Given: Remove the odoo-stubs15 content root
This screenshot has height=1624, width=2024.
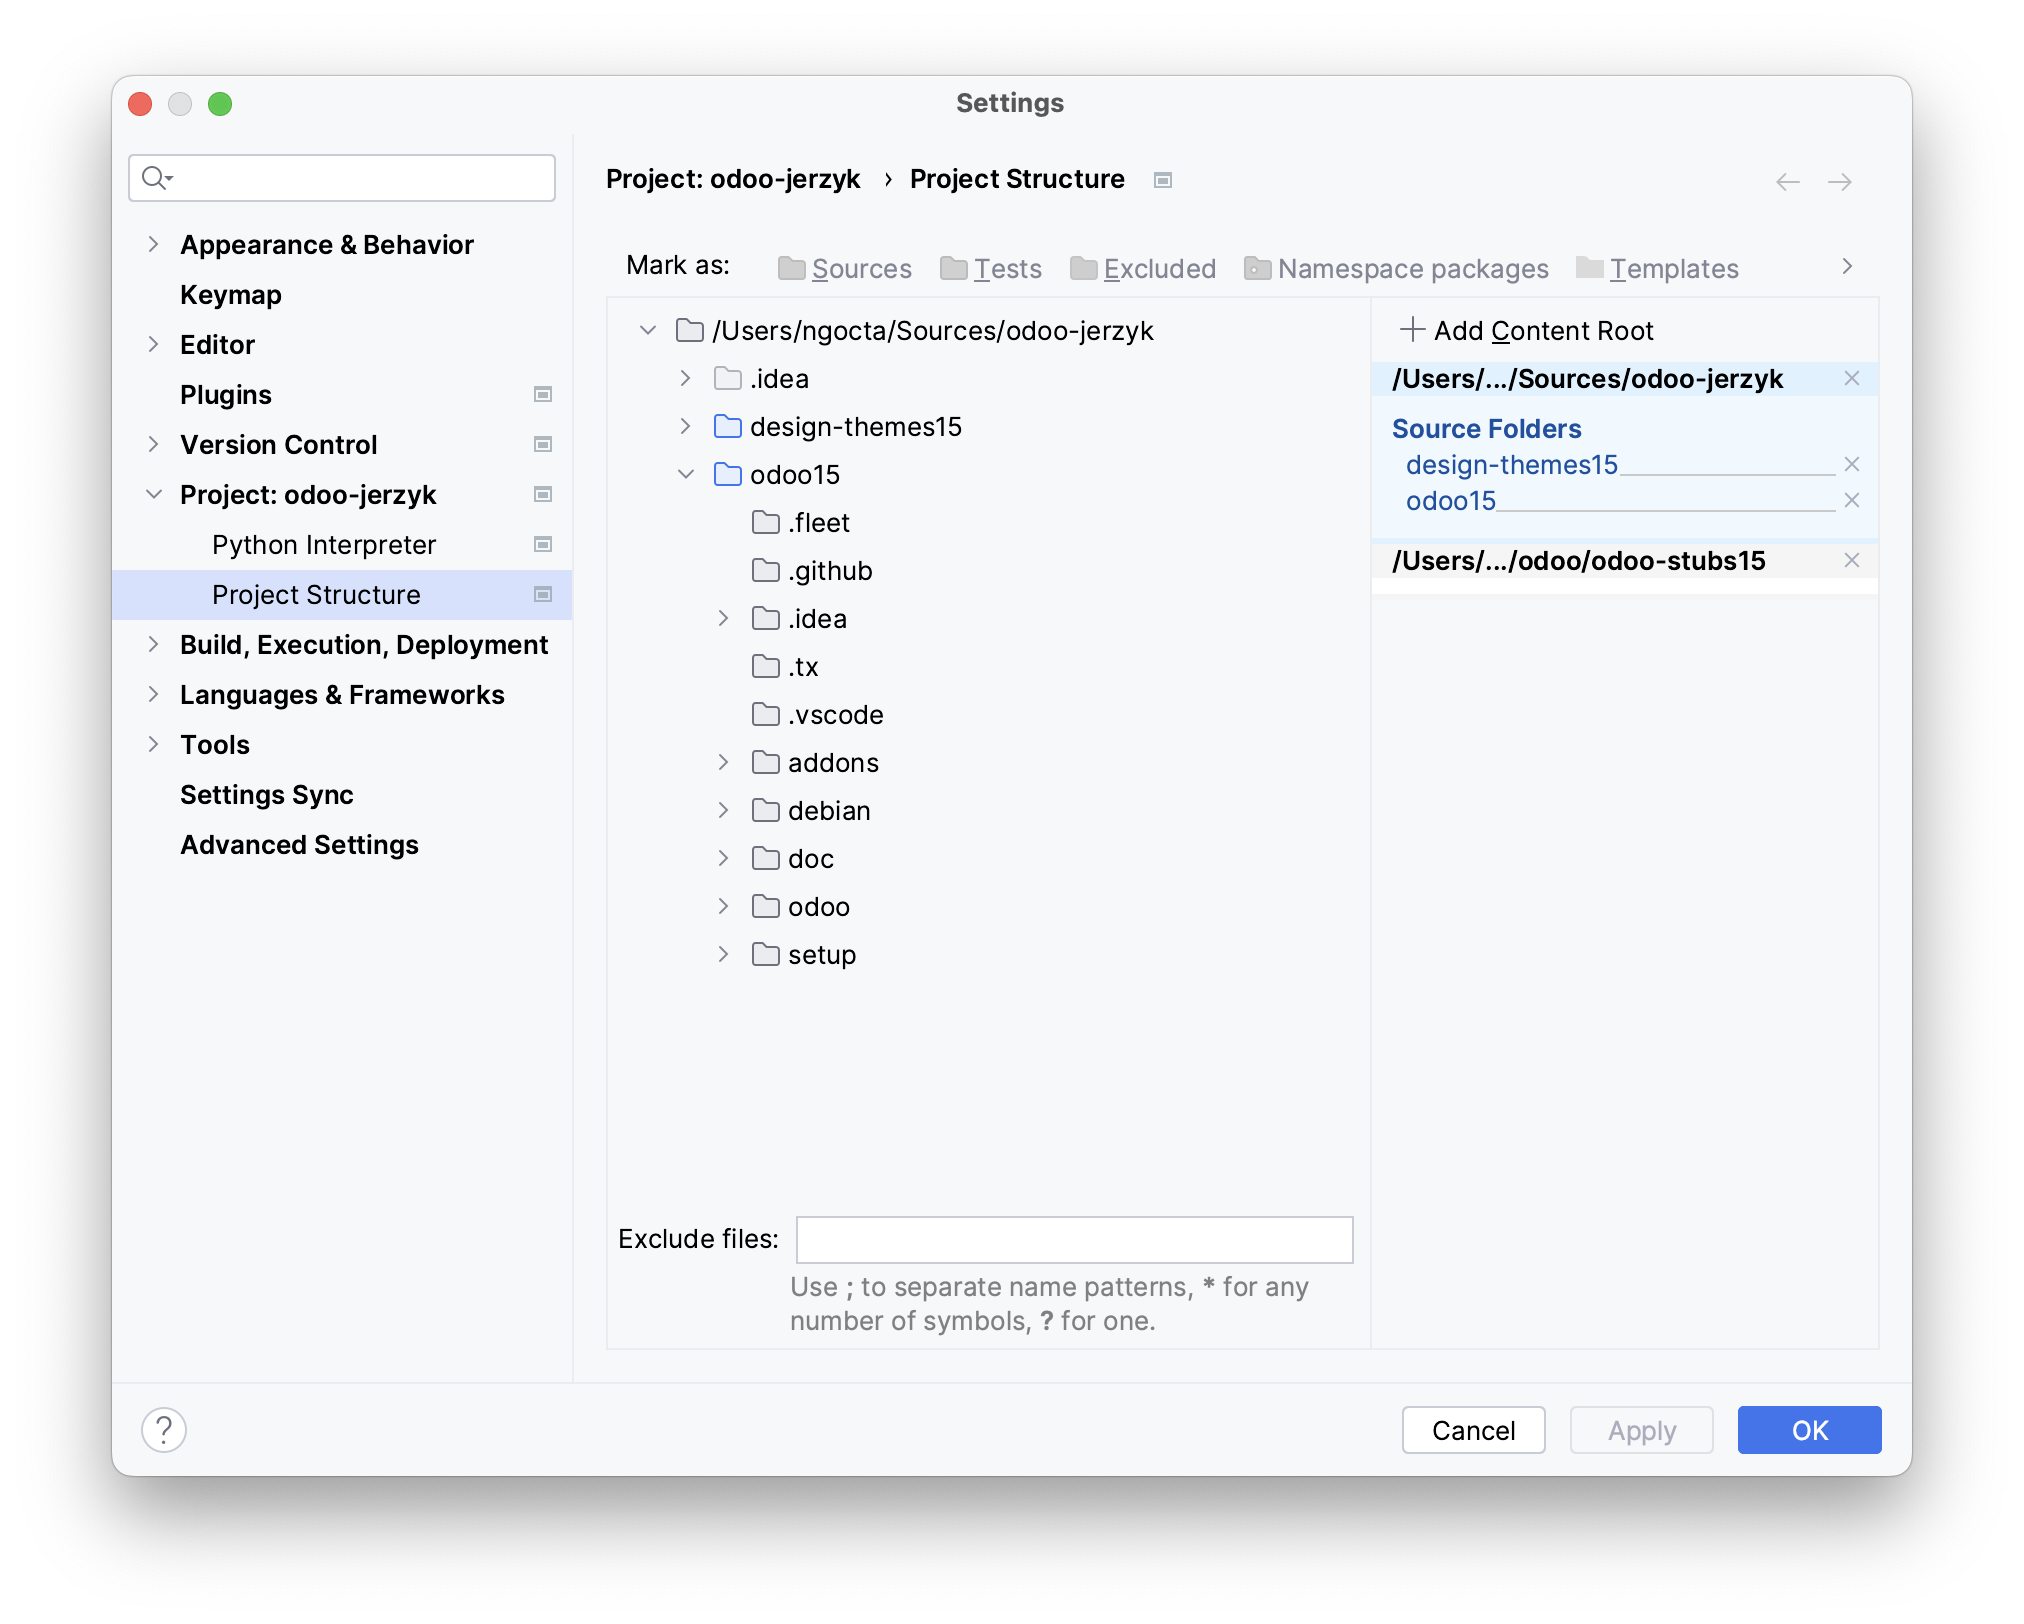Looking at the screenshot, I should [x=1853, y=560].
